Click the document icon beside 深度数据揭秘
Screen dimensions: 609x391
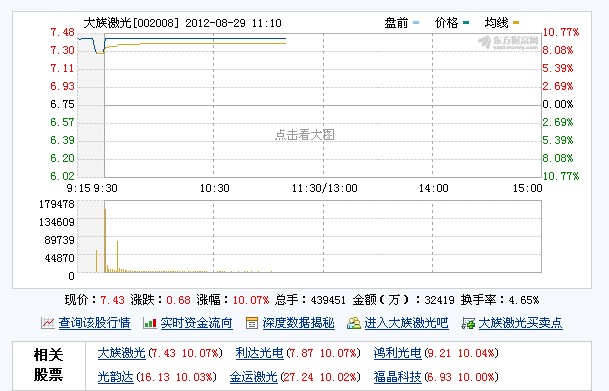[x=252, y=323]
